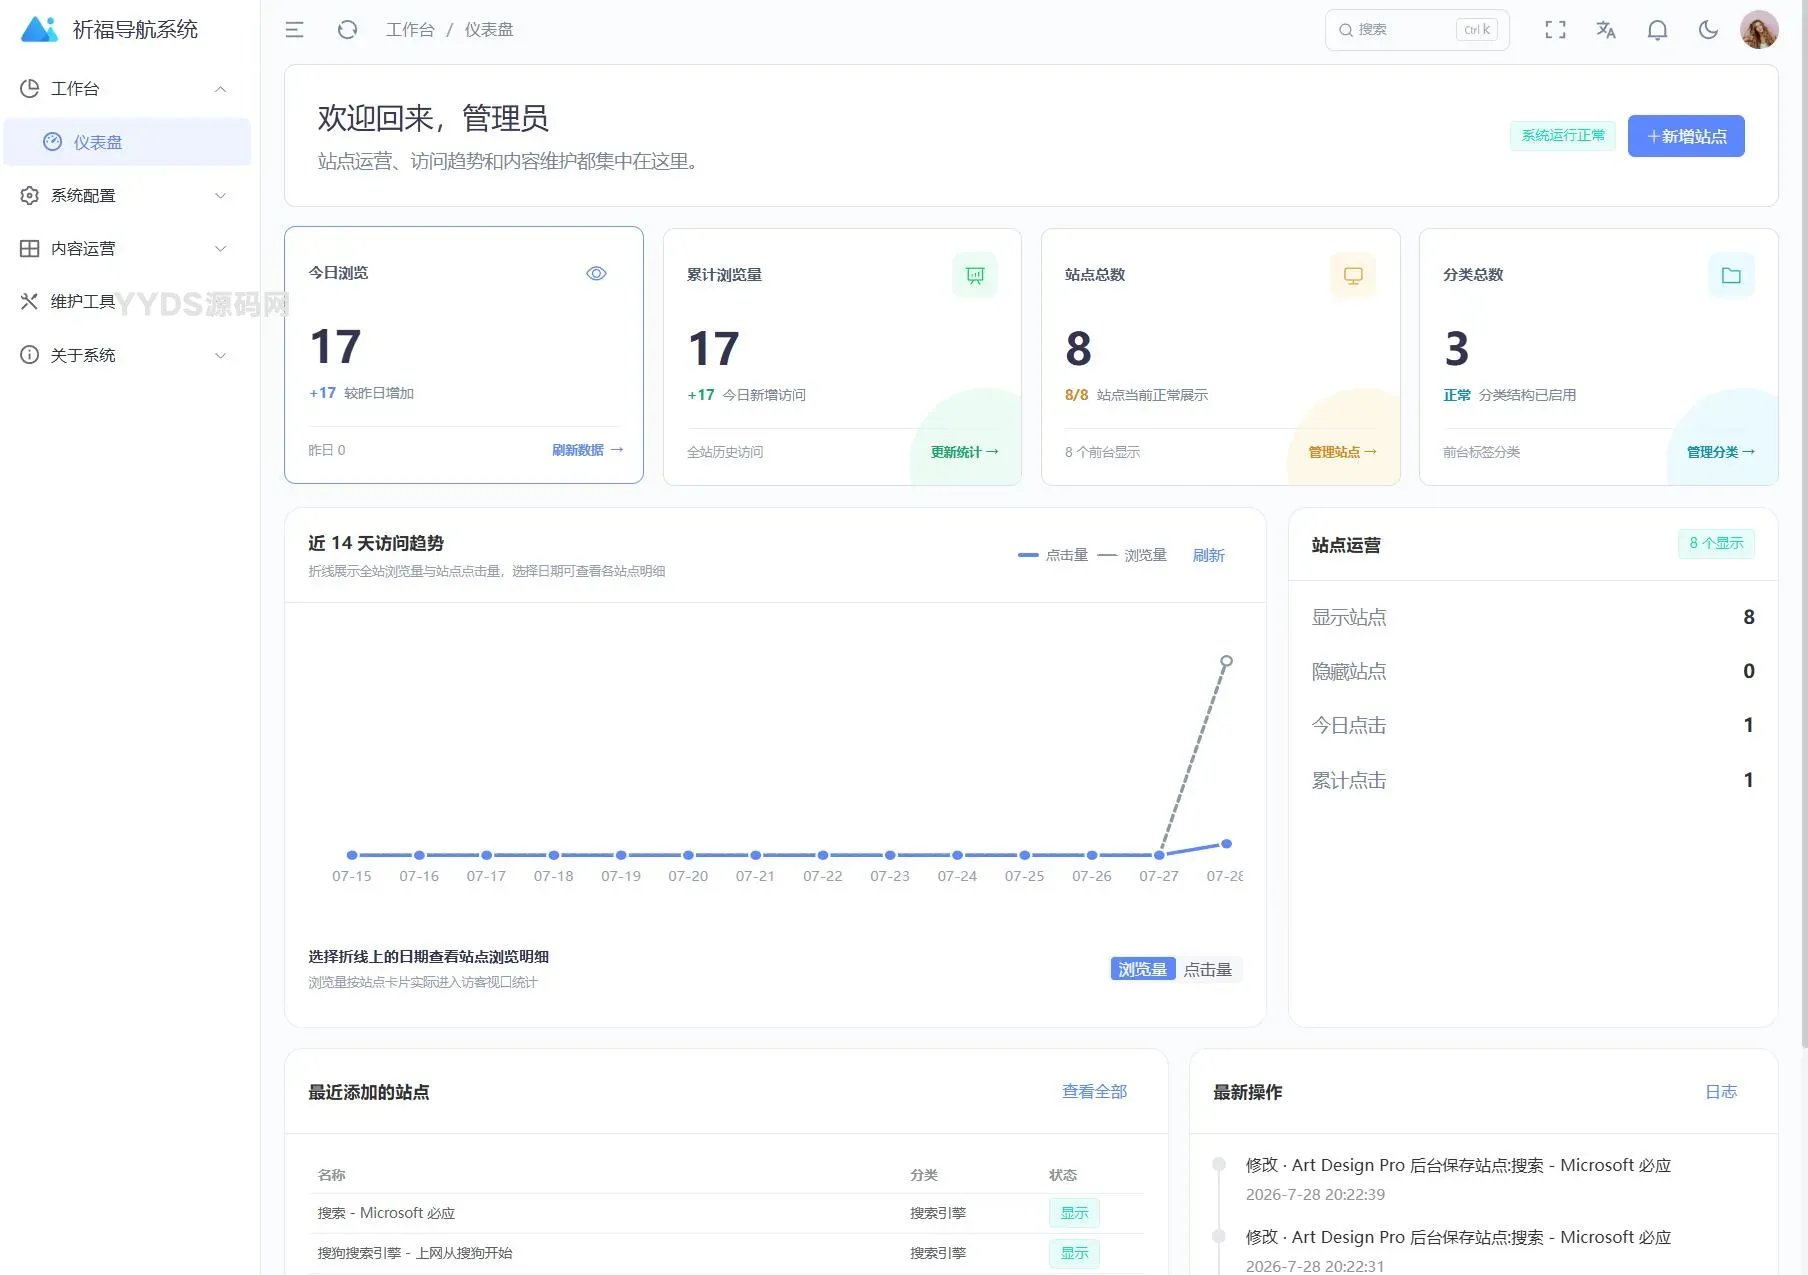The height and width of the screenshot is (1275, 1808).
Task: Click the refresh page icon in the header
Action: tap(347, 30)
